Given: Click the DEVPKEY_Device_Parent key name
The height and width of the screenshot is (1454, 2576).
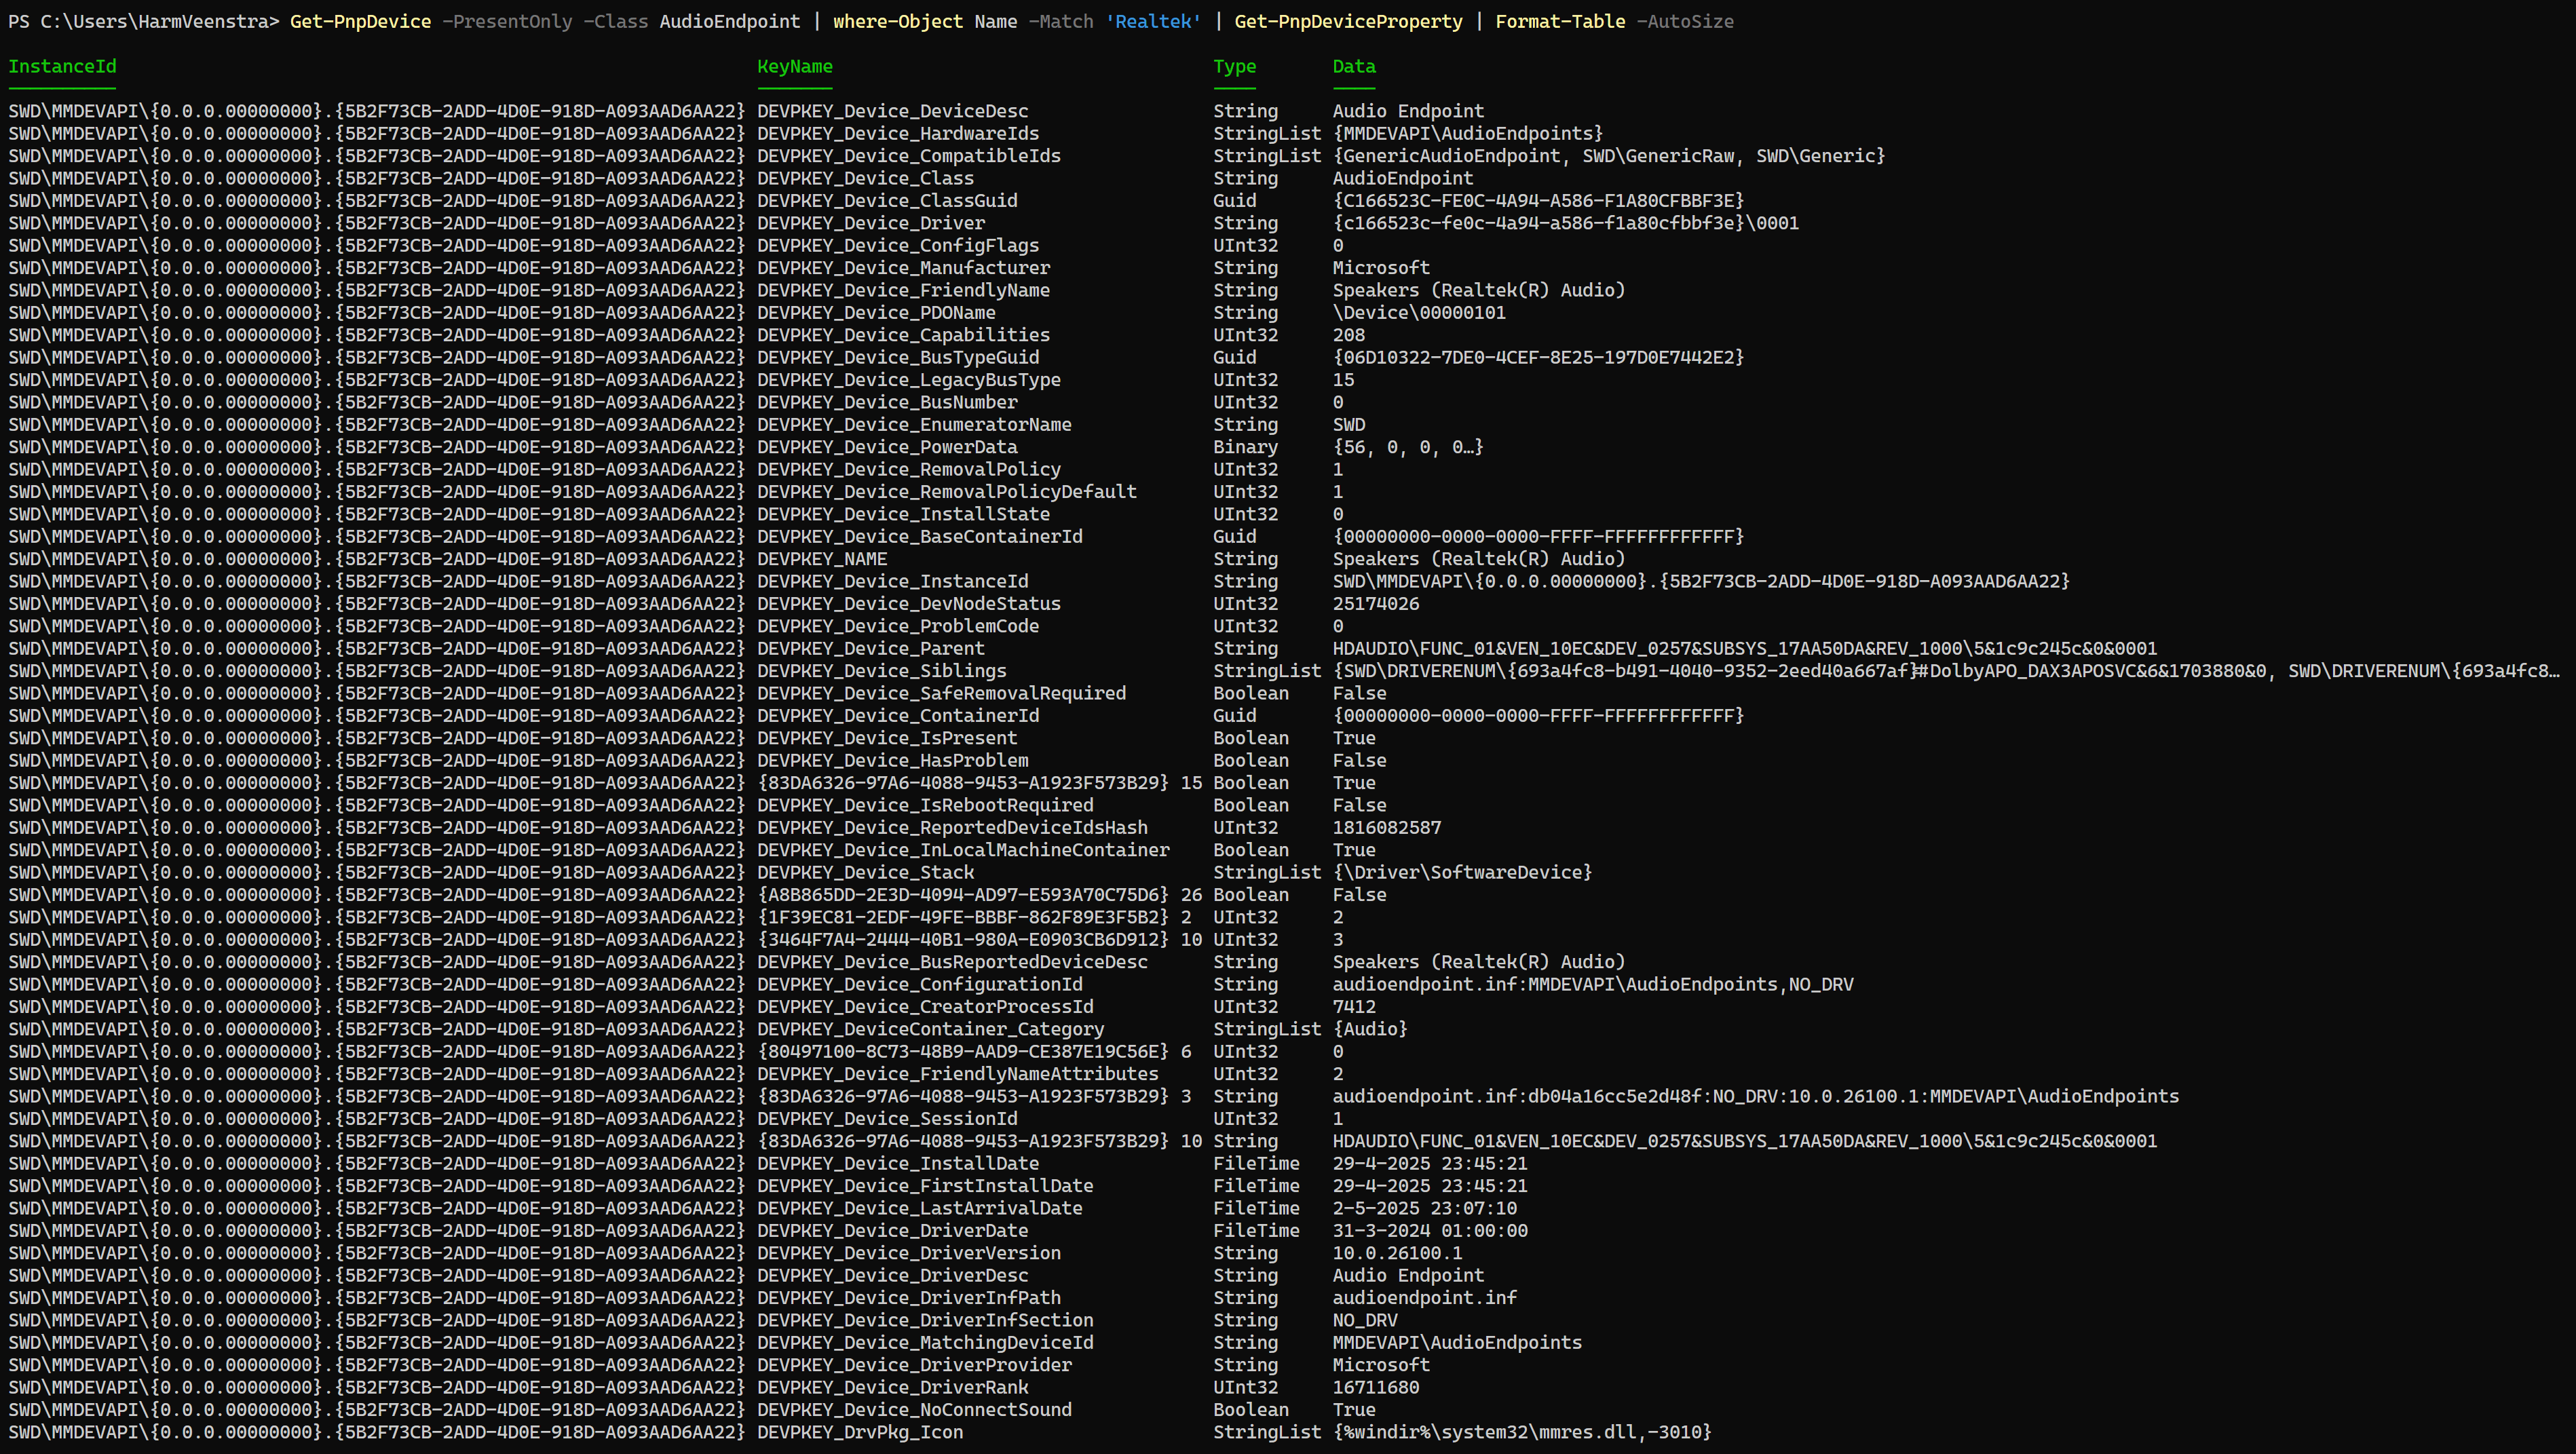Looking at the screenshot, I should [870, 648].
